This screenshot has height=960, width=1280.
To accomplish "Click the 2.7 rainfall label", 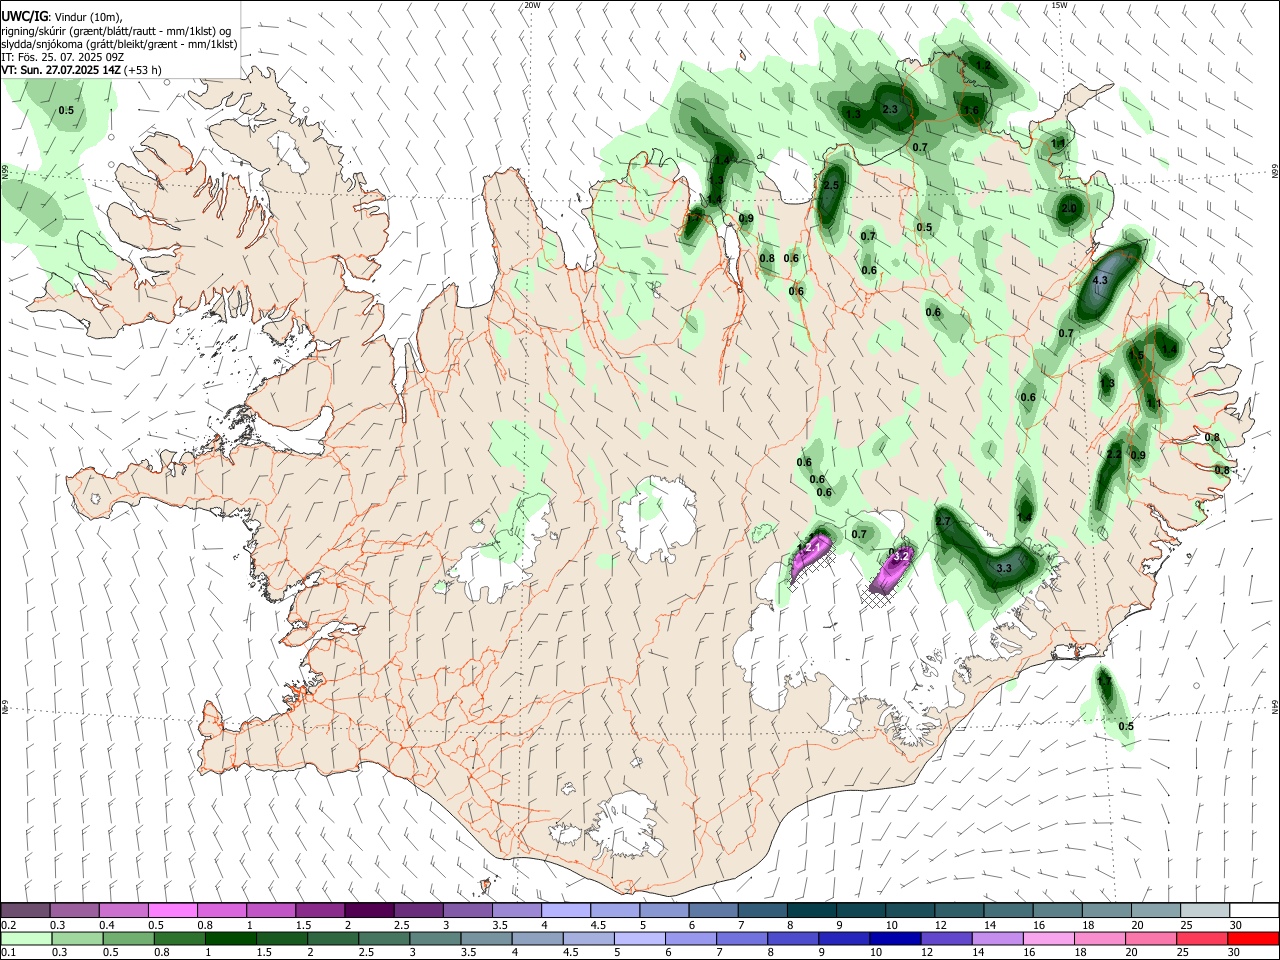I will (943, 522).
